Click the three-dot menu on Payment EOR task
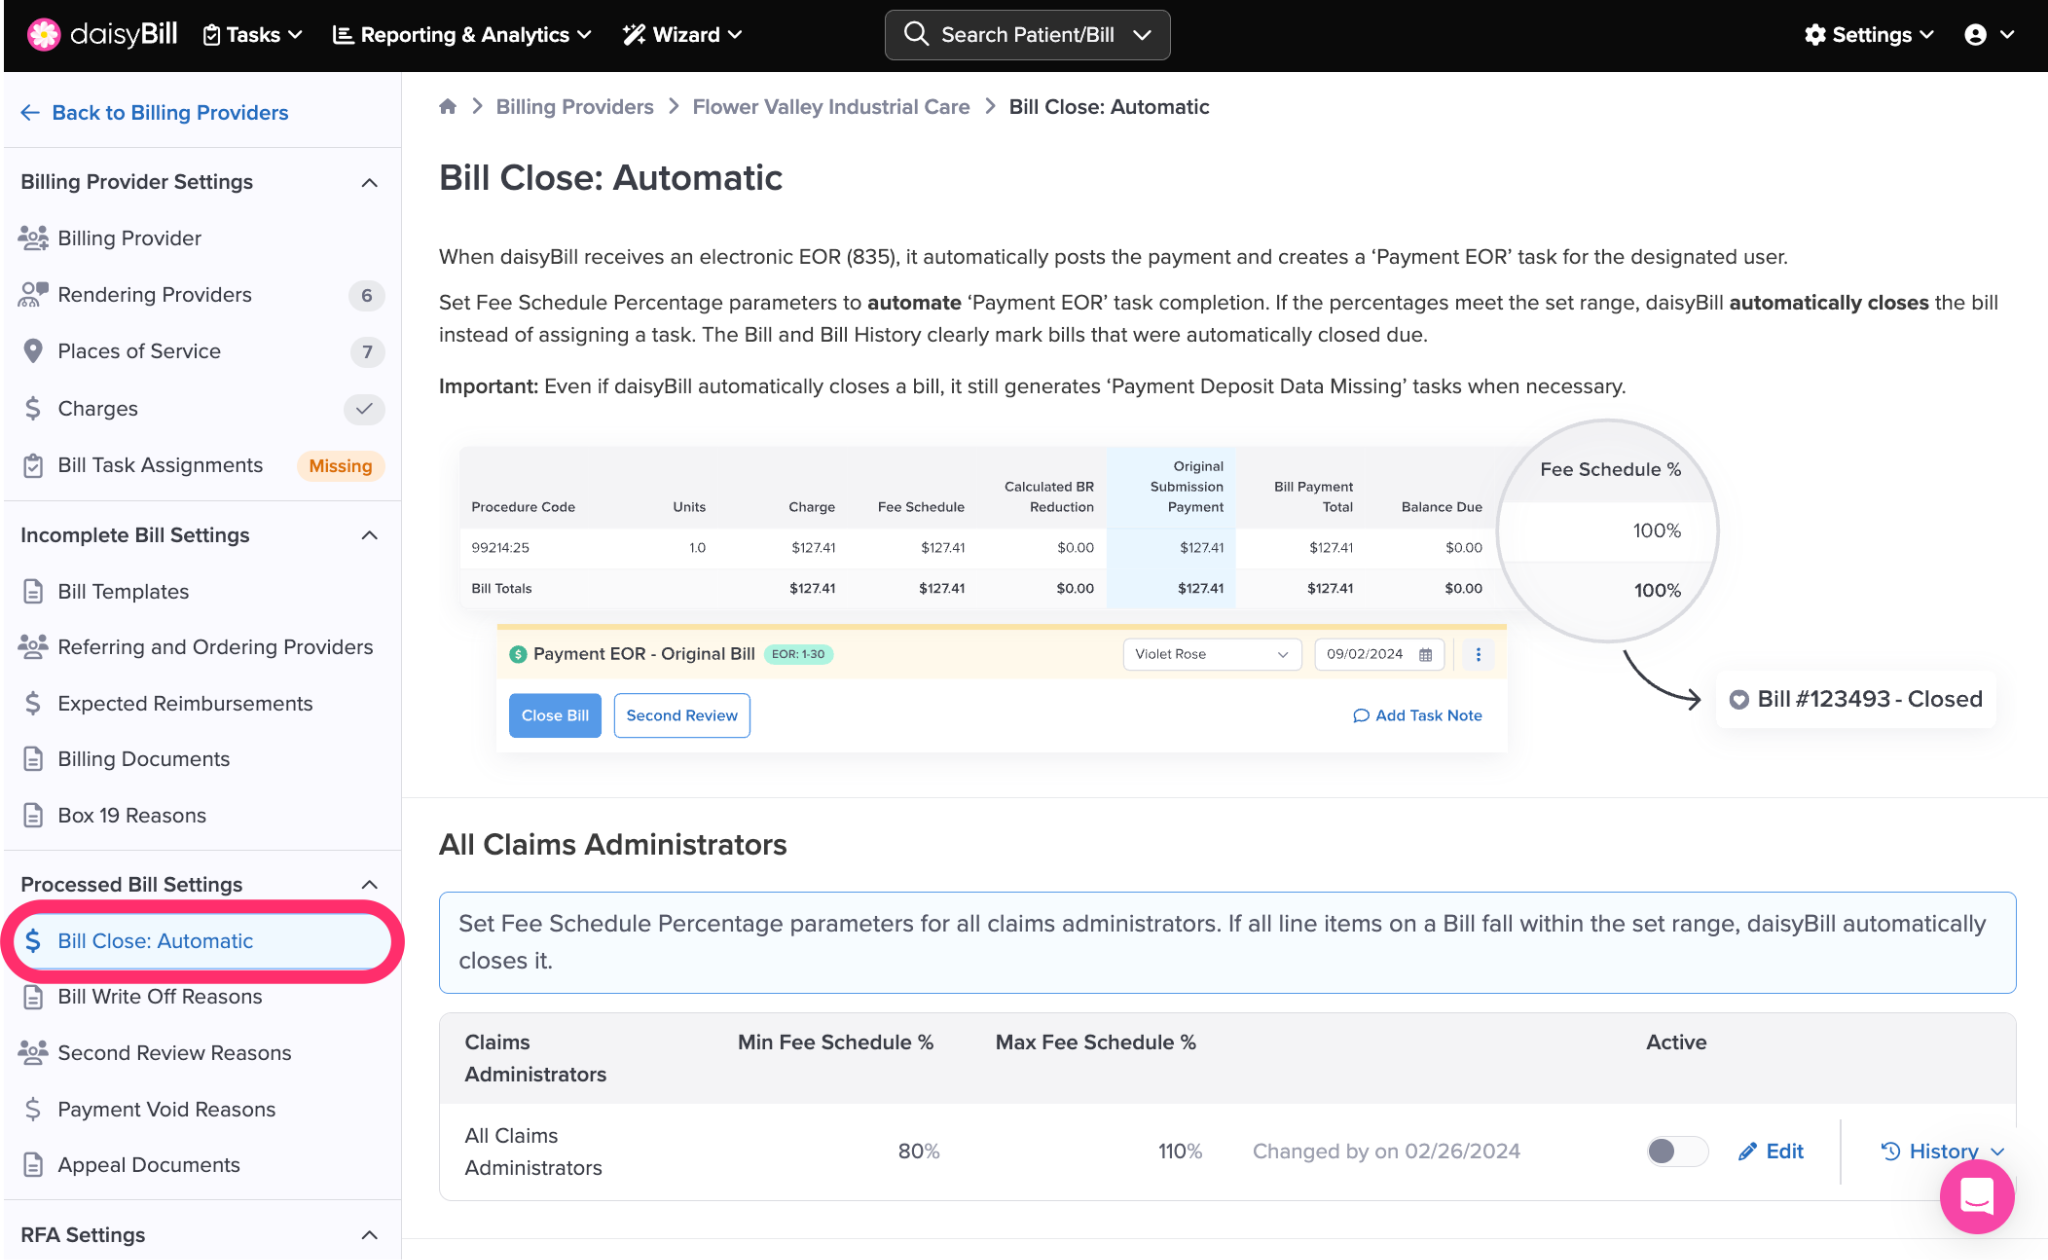This screenshot has height=1260, width=2048. (x=1478, y=654)
